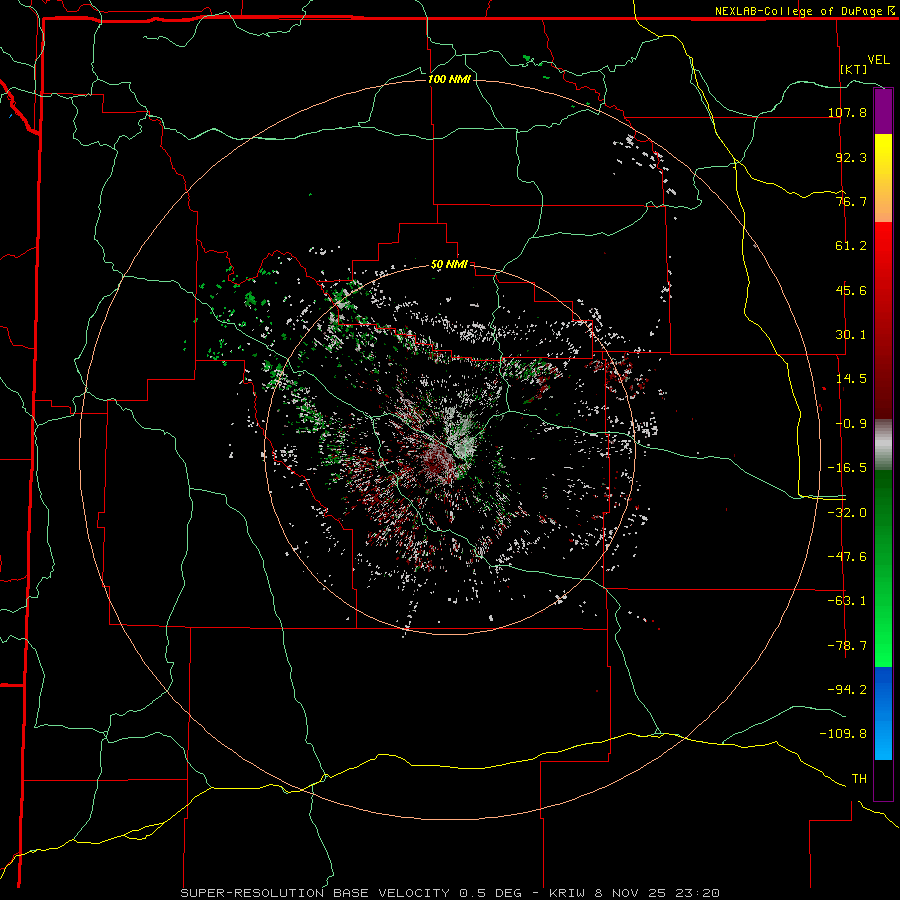Click the -109.8 legend value

(x=843, y=734)
